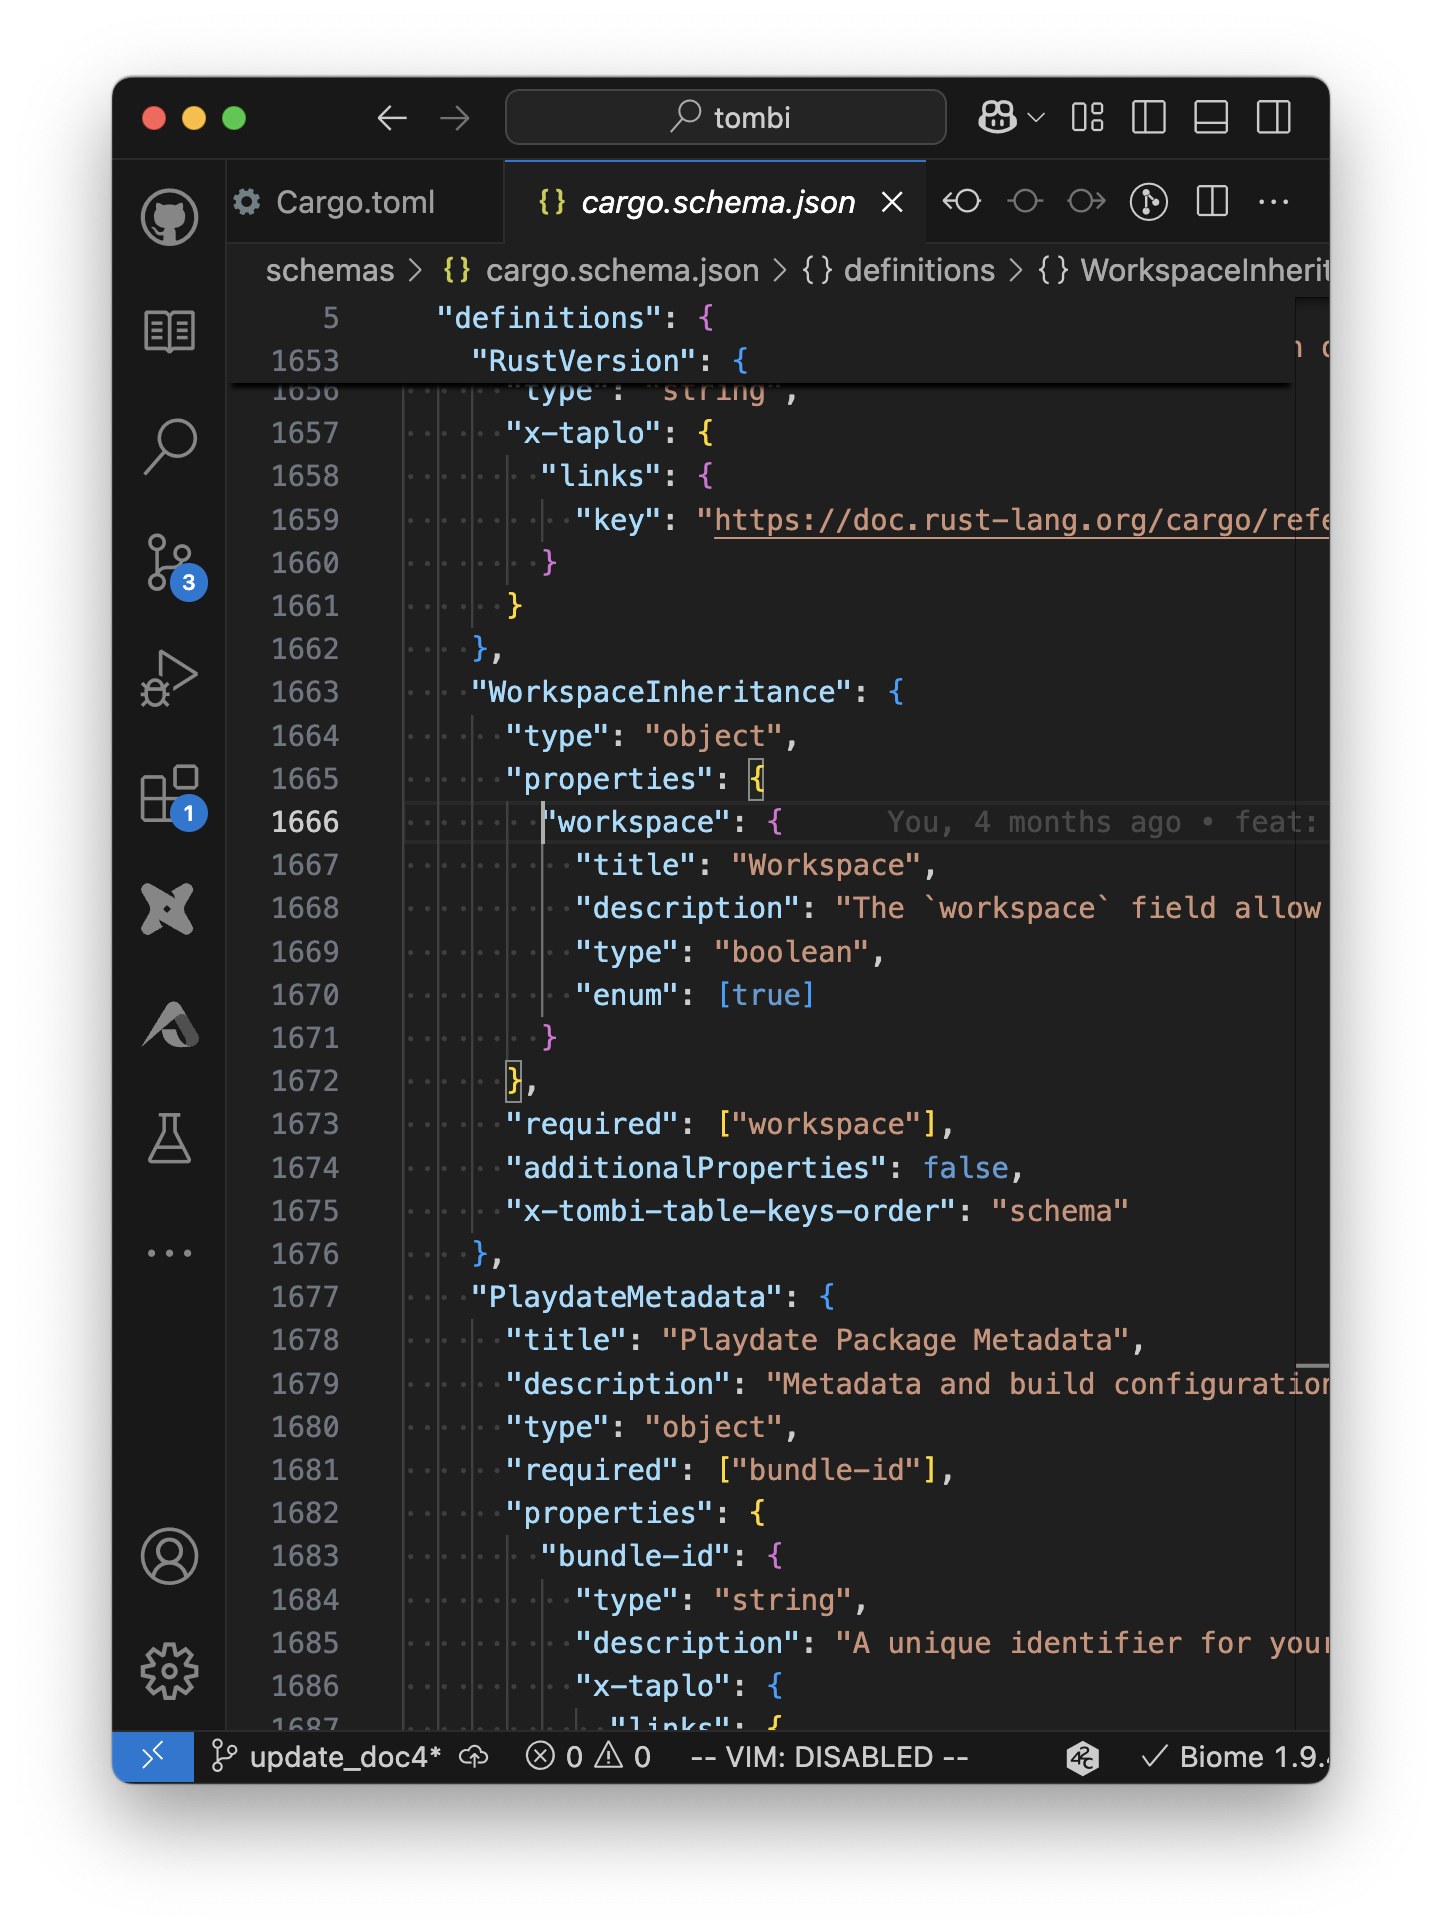Open the Explorer book icon in the activity bar
The image size is (1442, 1932).
pos(169,331)
